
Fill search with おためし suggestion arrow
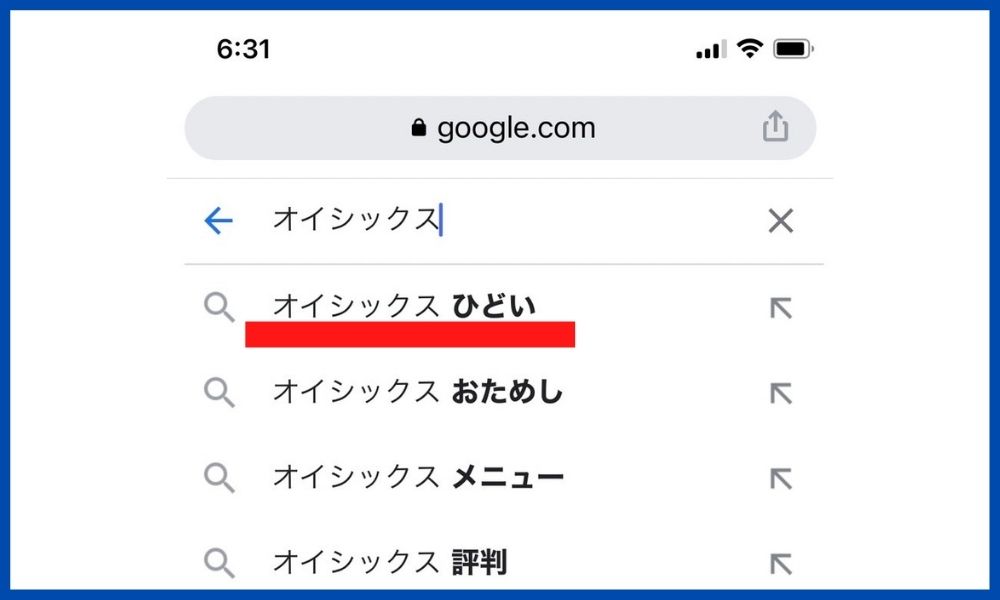tap(781, 393)
